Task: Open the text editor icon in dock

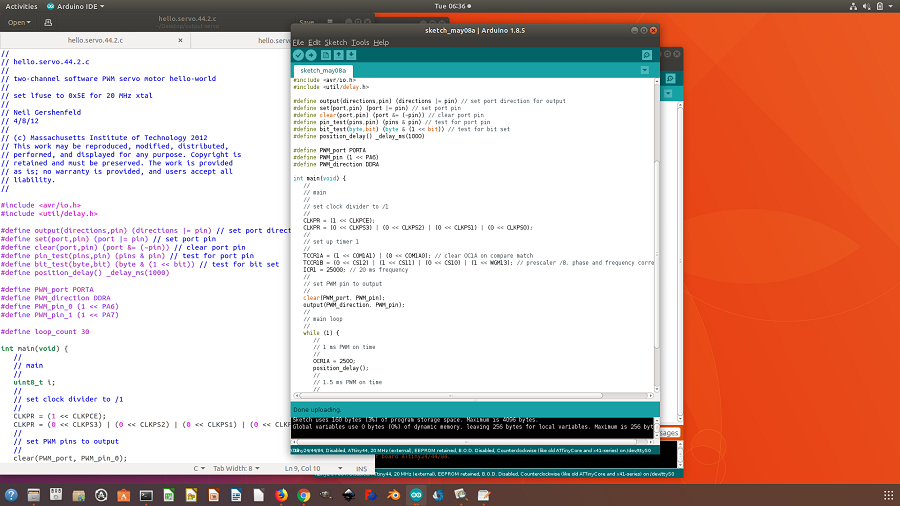Action: coord(483,495)
